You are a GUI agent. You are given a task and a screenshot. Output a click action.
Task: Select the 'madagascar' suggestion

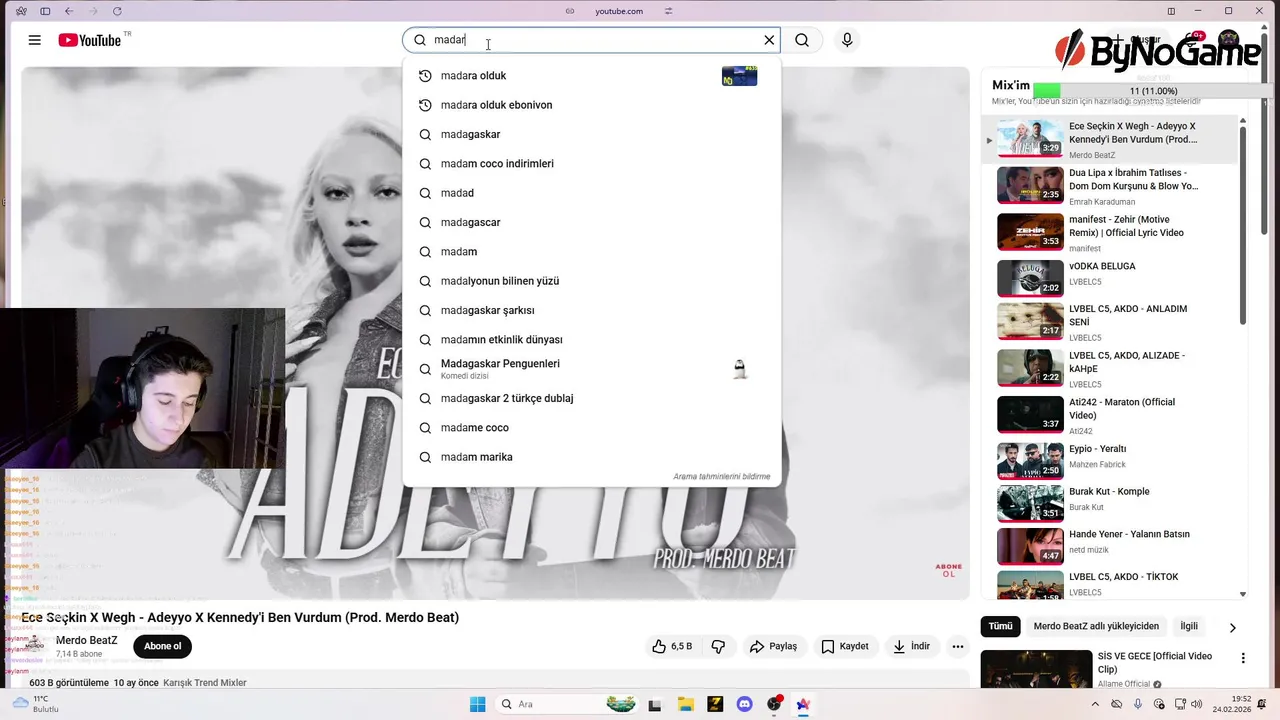[592, 222]
